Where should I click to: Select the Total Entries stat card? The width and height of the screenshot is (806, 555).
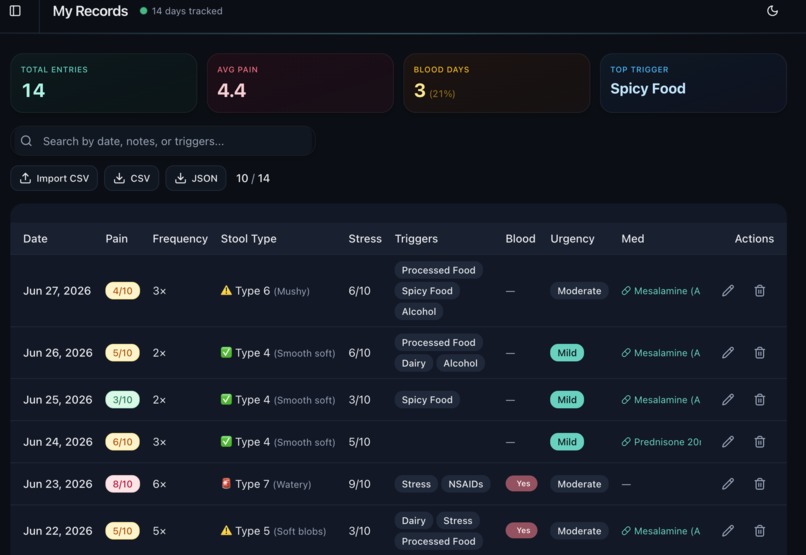[104, 83]
